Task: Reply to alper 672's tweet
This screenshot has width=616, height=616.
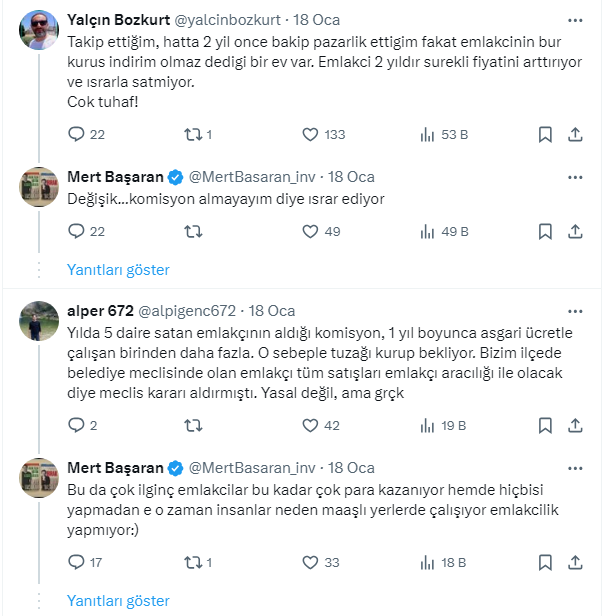Action: coord(77,425)
